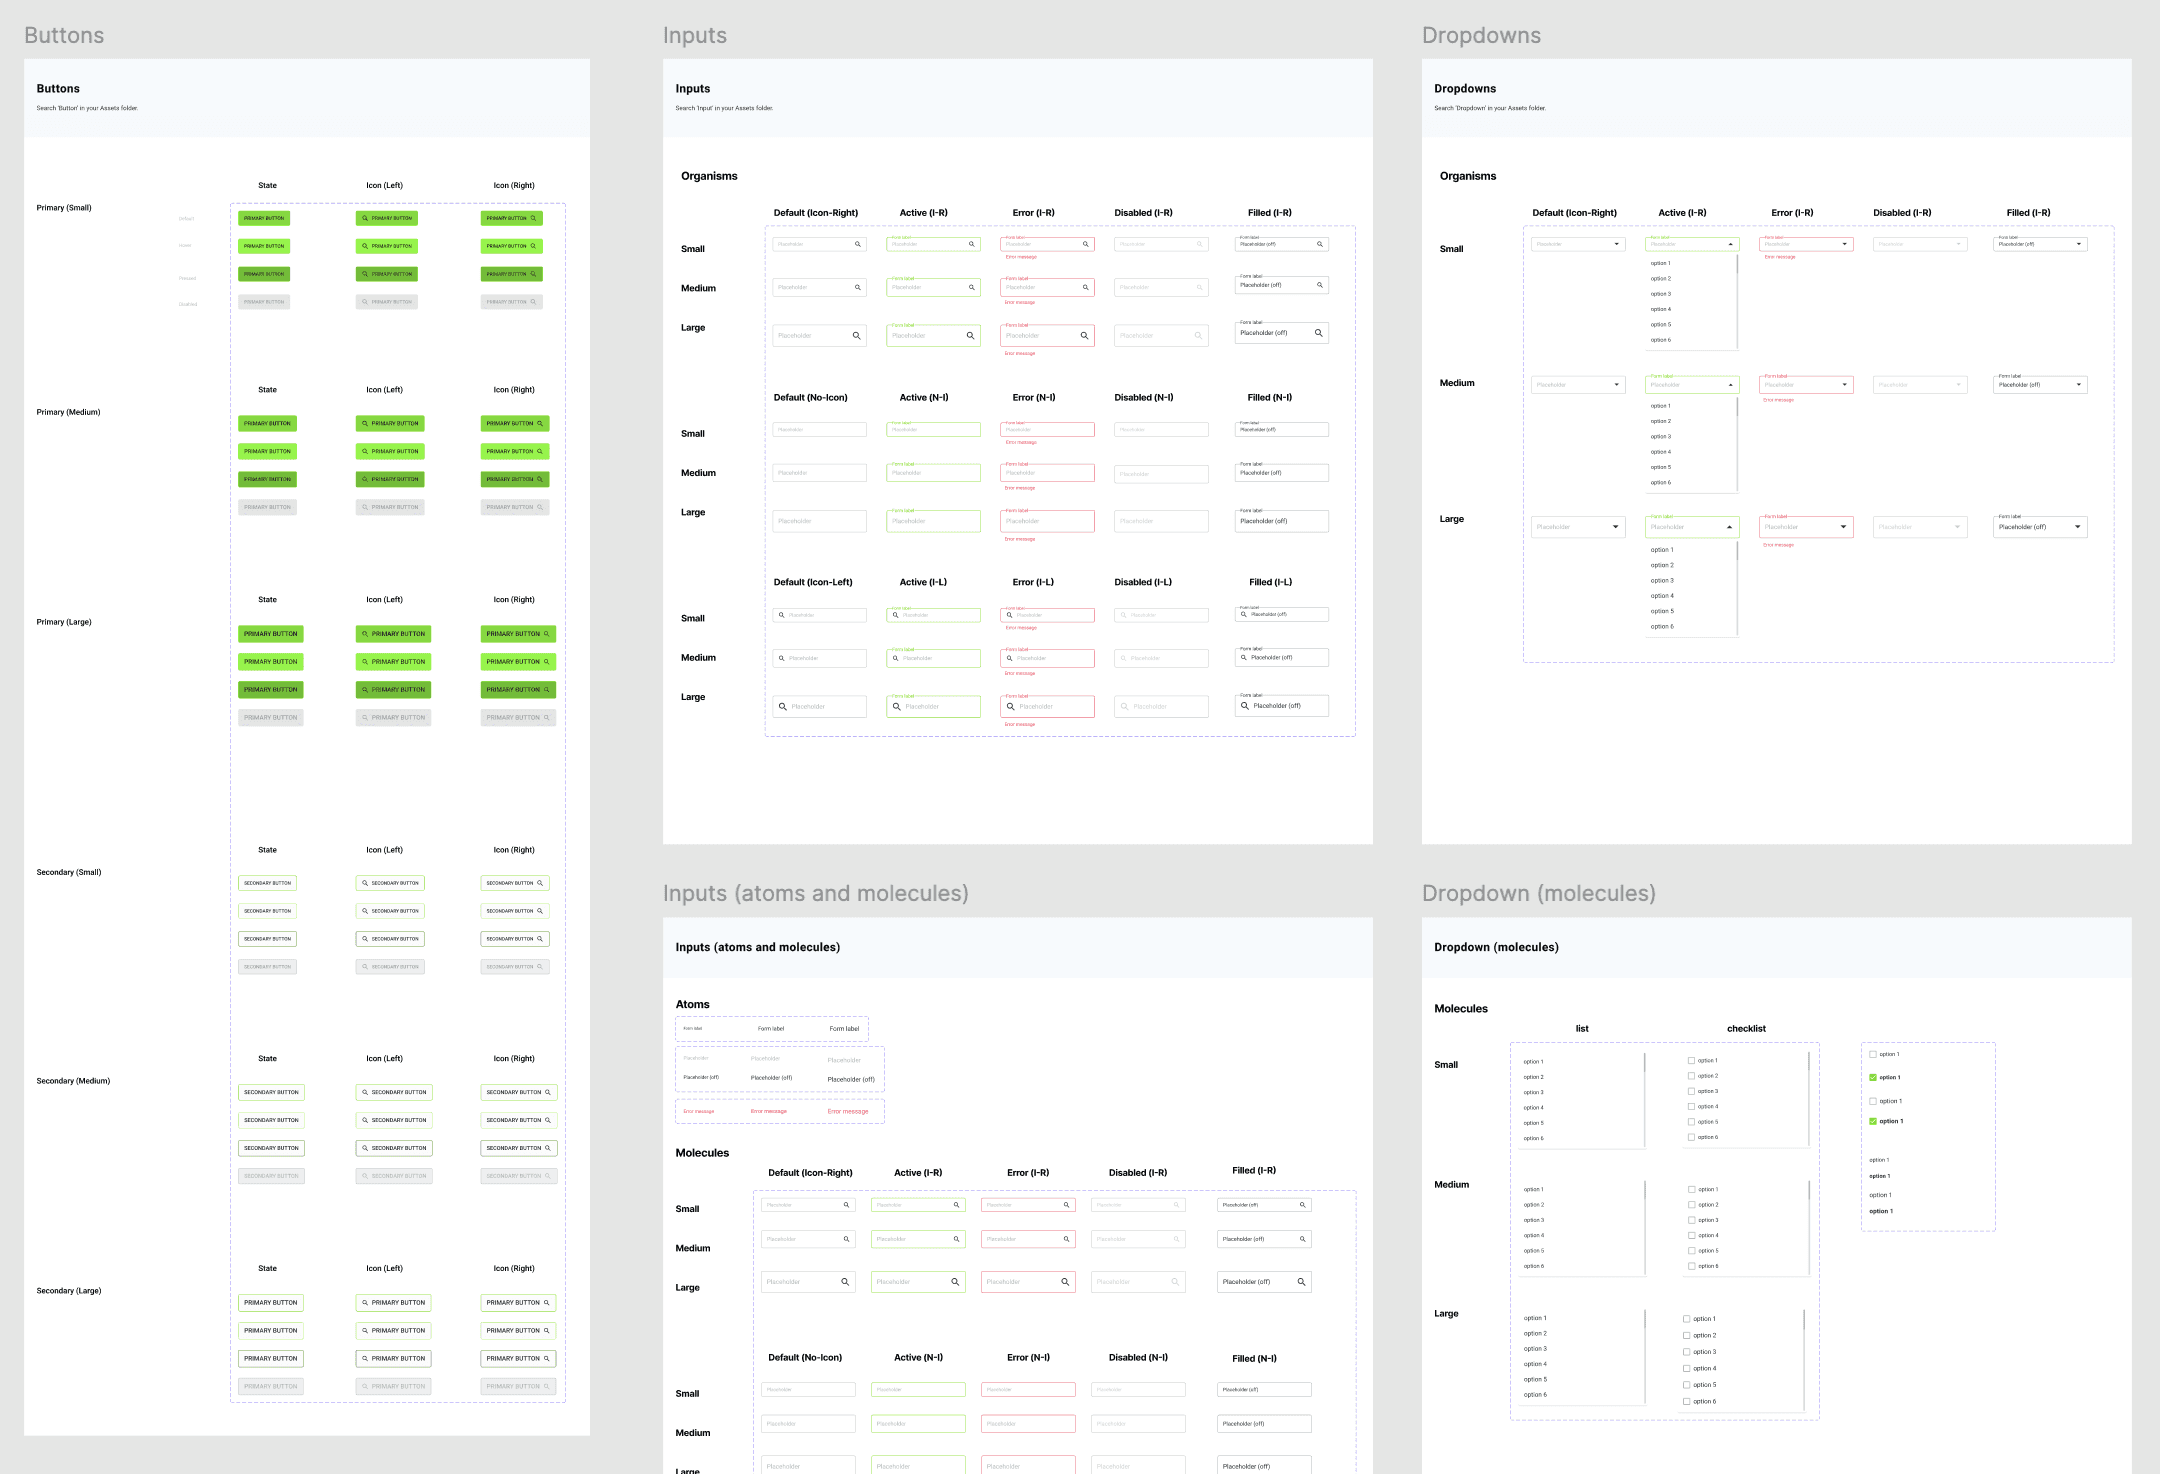The width and height of the screenshot is (2160, 1474).
Task: Click a SECONDARY BUTTON in the Secondary (Large) group
Action: coord(269,1302)
